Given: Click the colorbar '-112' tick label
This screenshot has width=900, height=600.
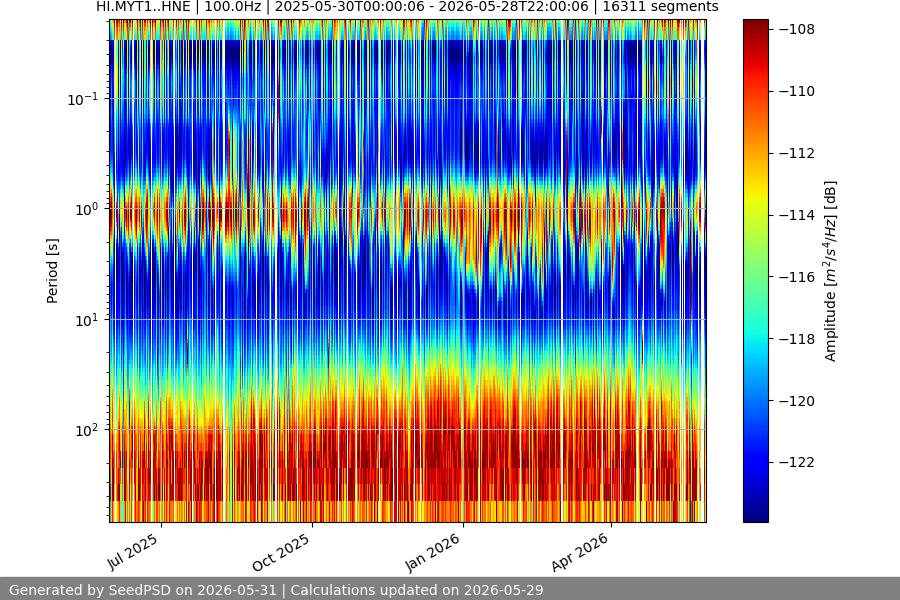Looking at the screenshot, I should [x=797, y=153].
